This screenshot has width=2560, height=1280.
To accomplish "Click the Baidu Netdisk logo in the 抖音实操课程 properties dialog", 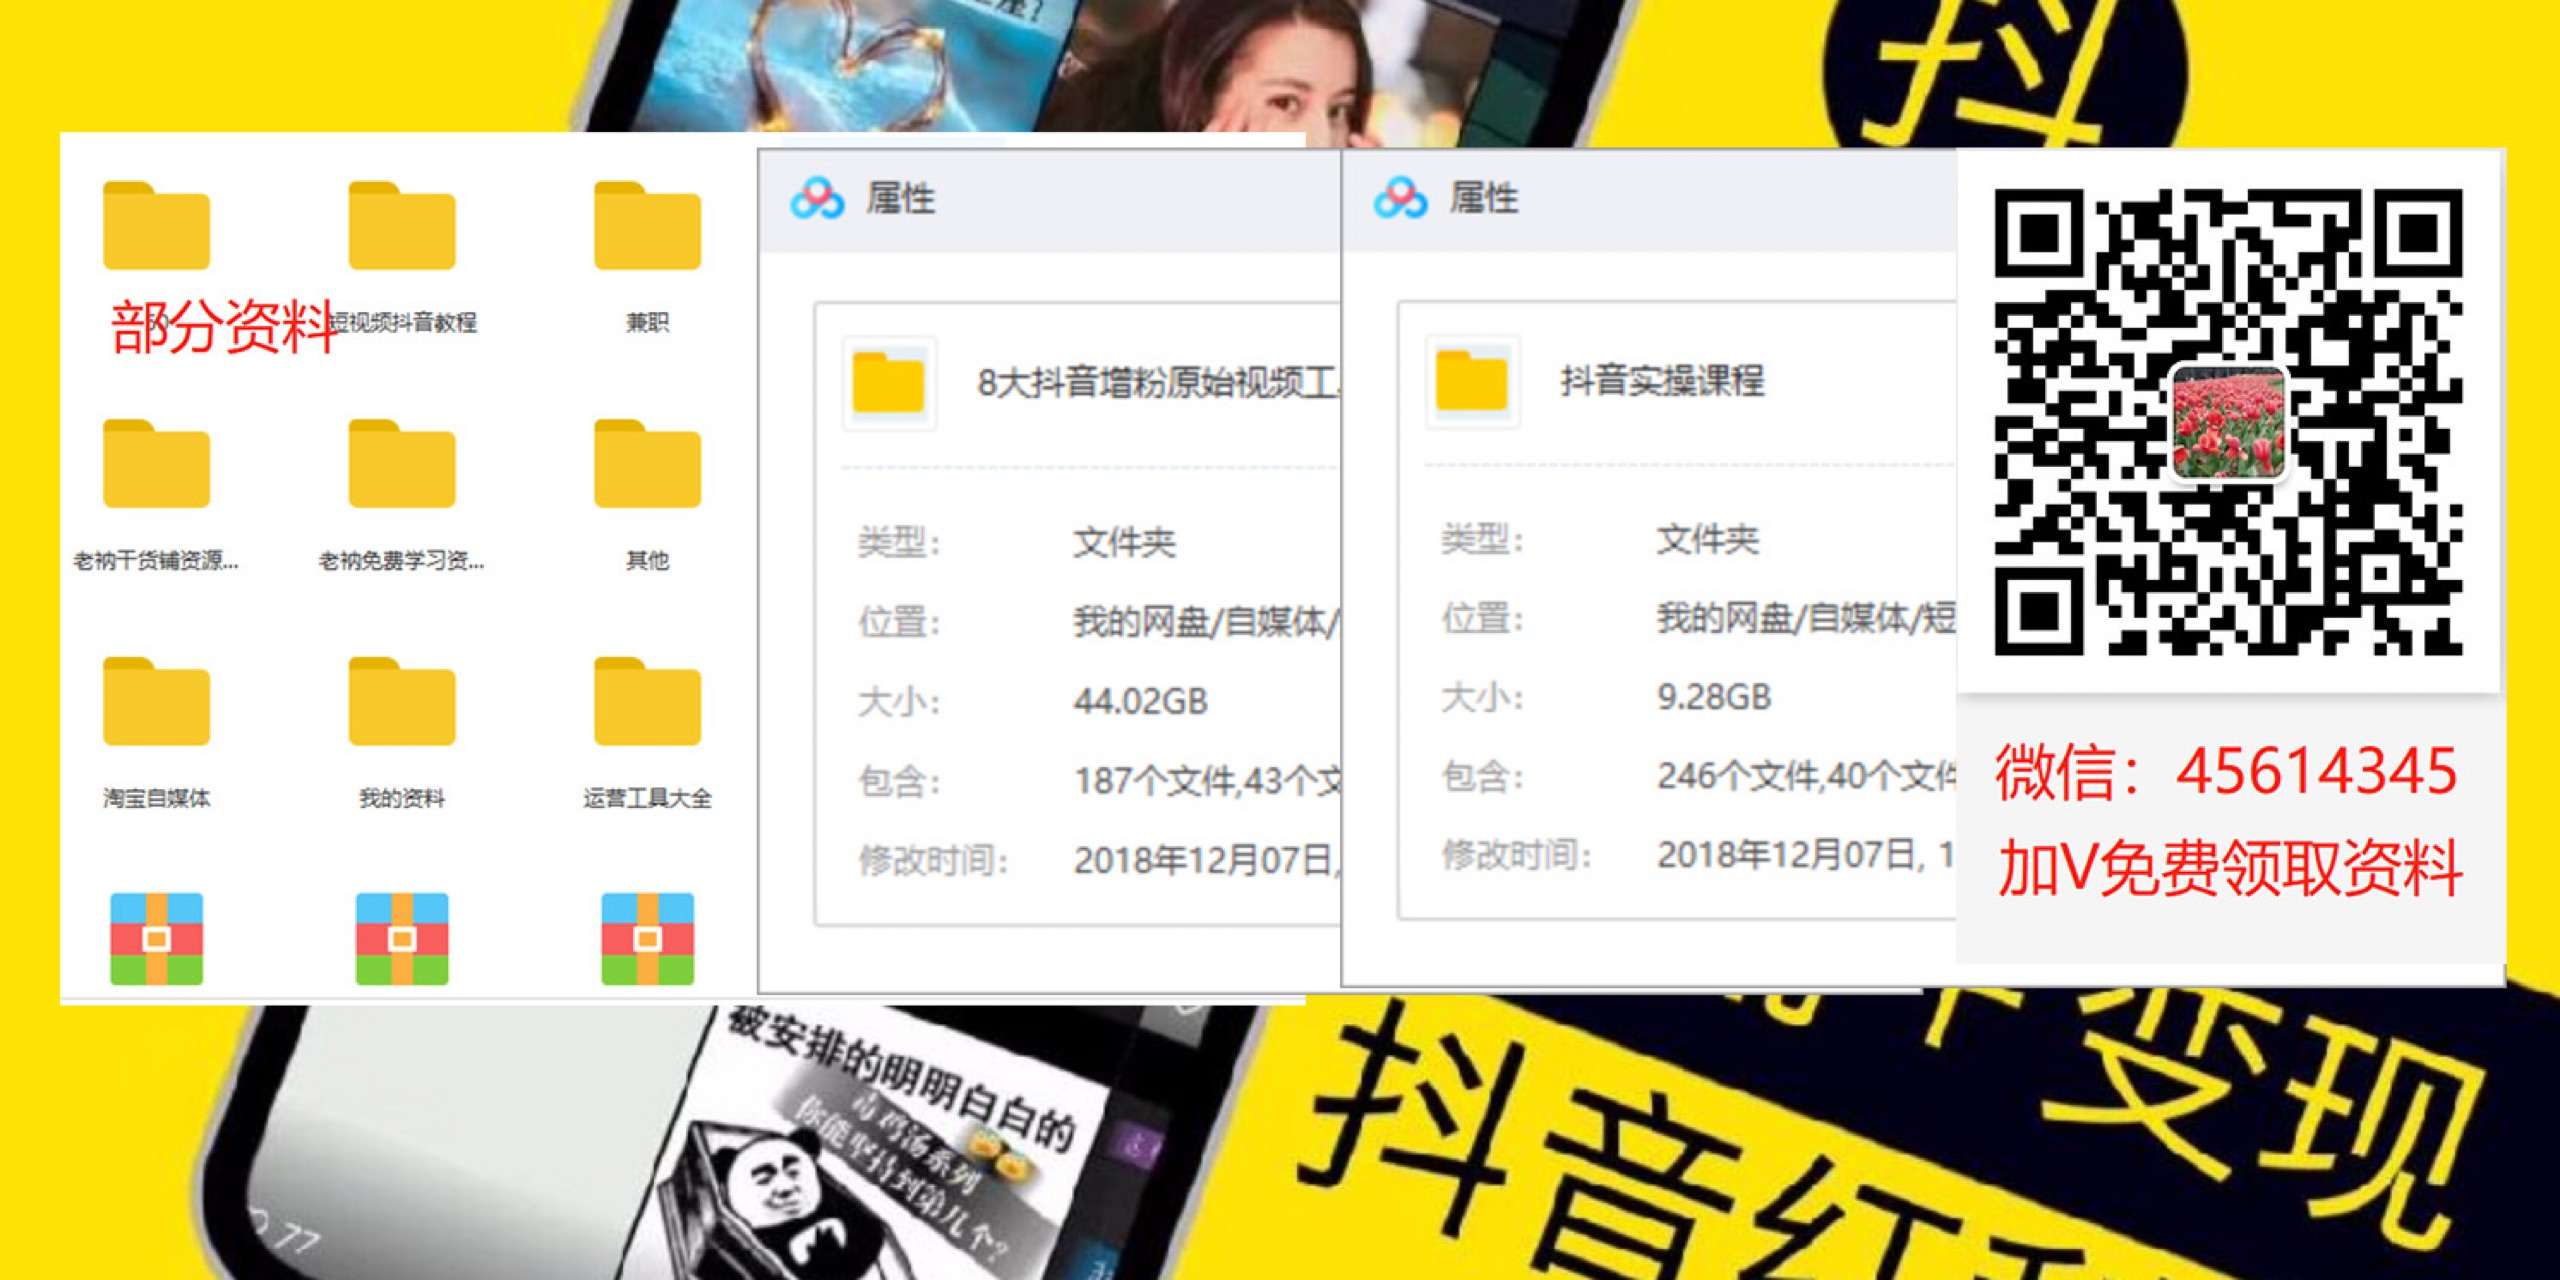I will (1400, 198).
